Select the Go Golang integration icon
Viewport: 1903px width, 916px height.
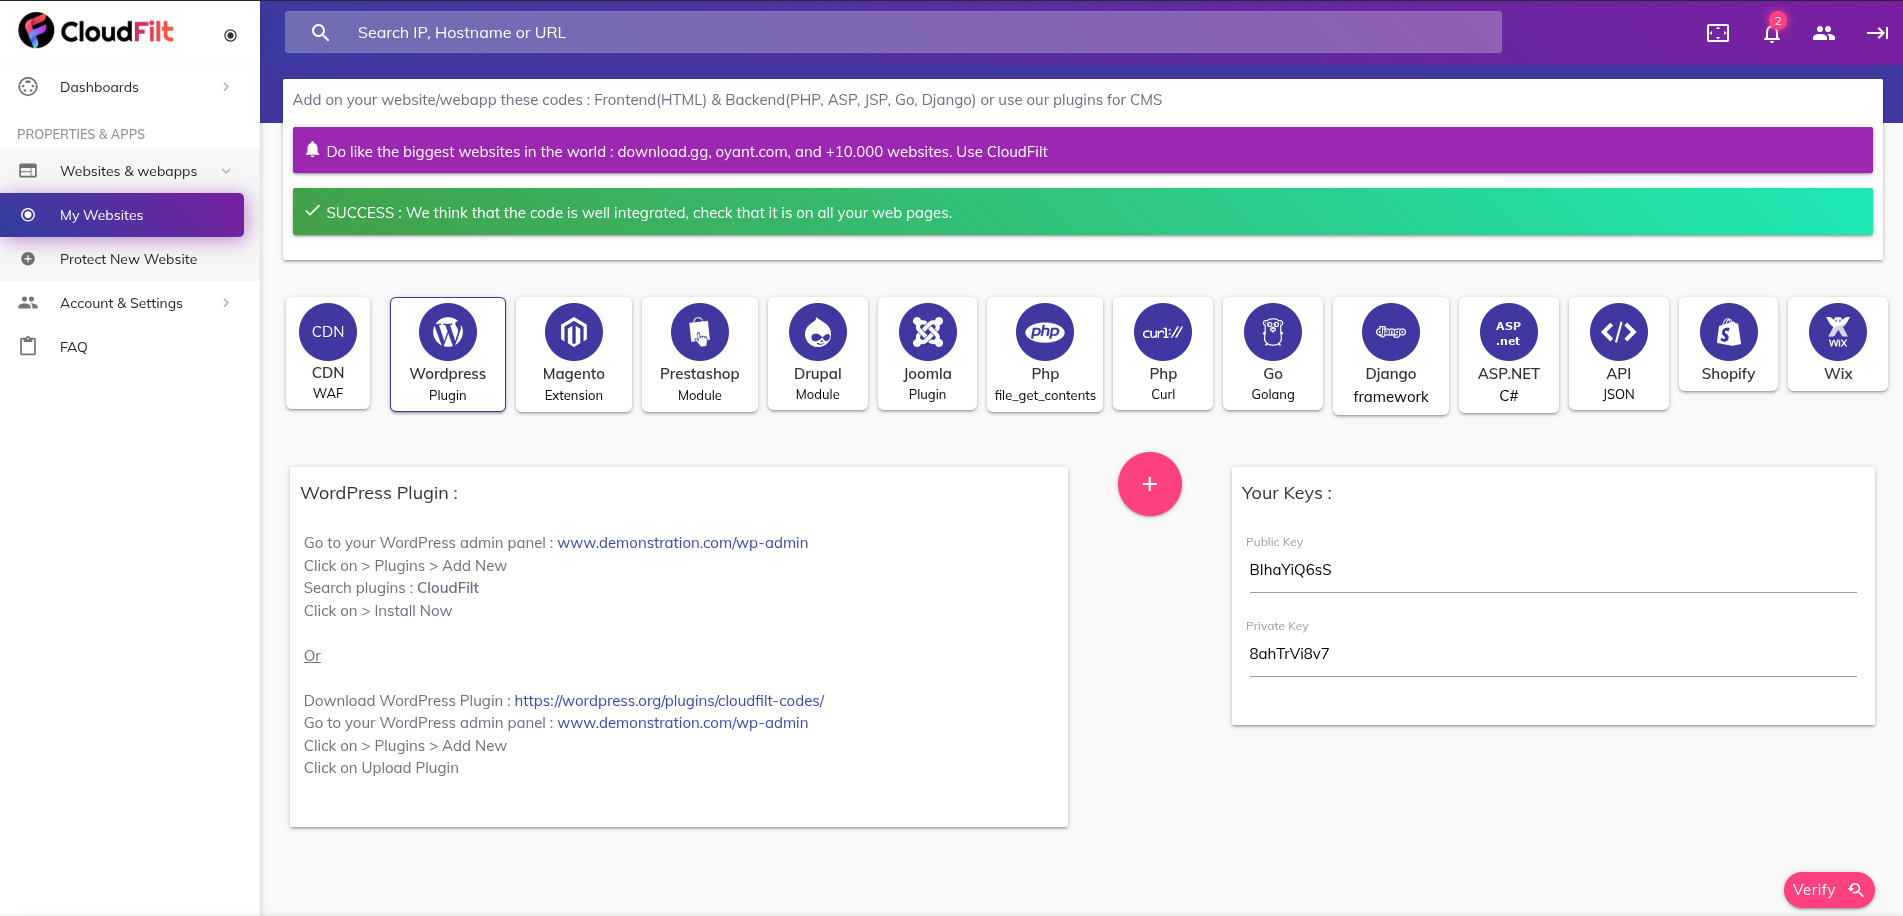click(1272, 333)
